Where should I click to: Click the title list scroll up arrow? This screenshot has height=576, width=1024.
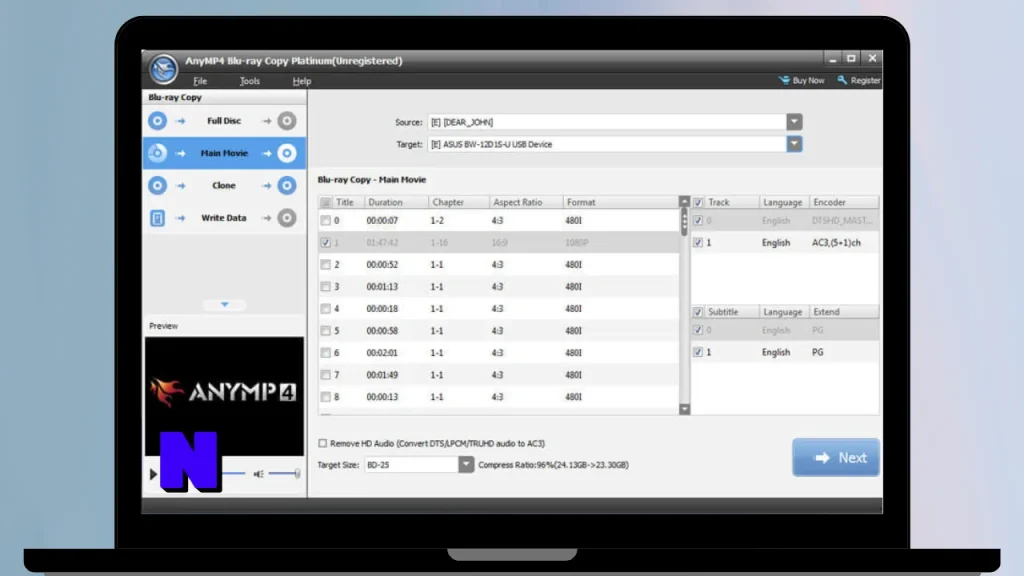tap(684, 202)
